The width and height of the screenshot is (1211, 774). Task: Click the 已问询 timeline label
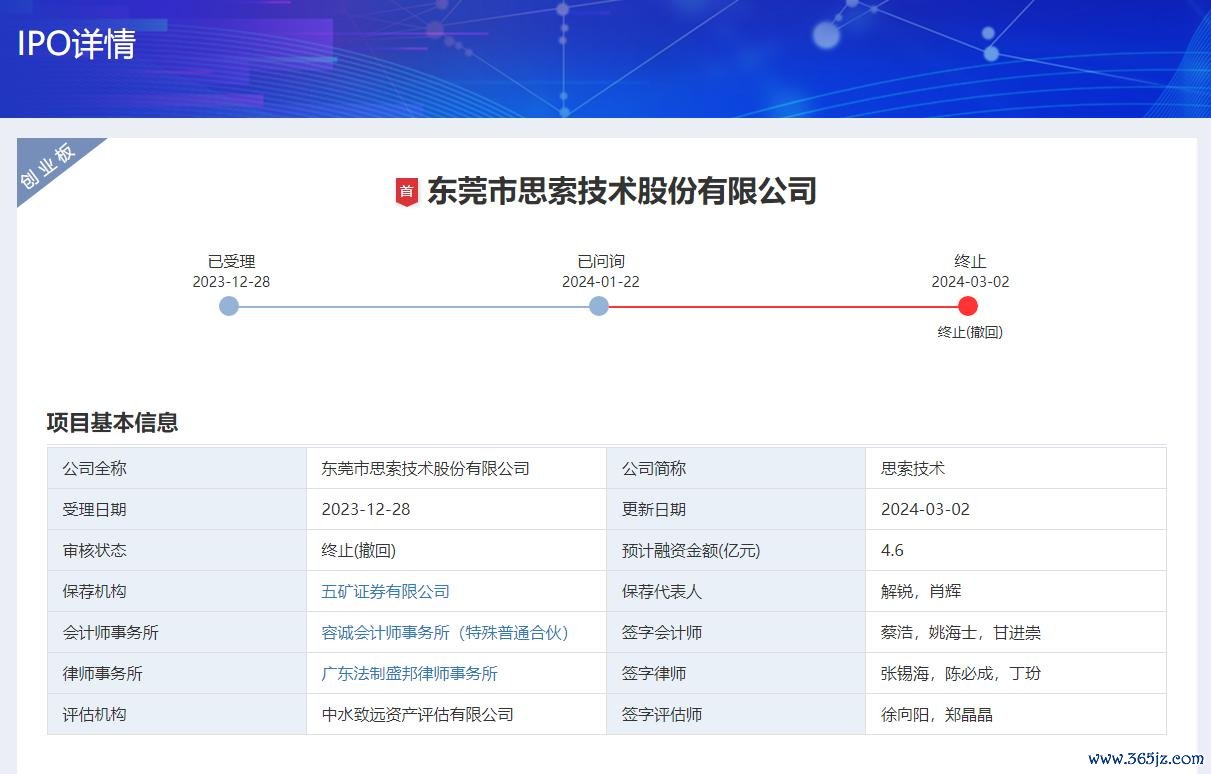601,262
